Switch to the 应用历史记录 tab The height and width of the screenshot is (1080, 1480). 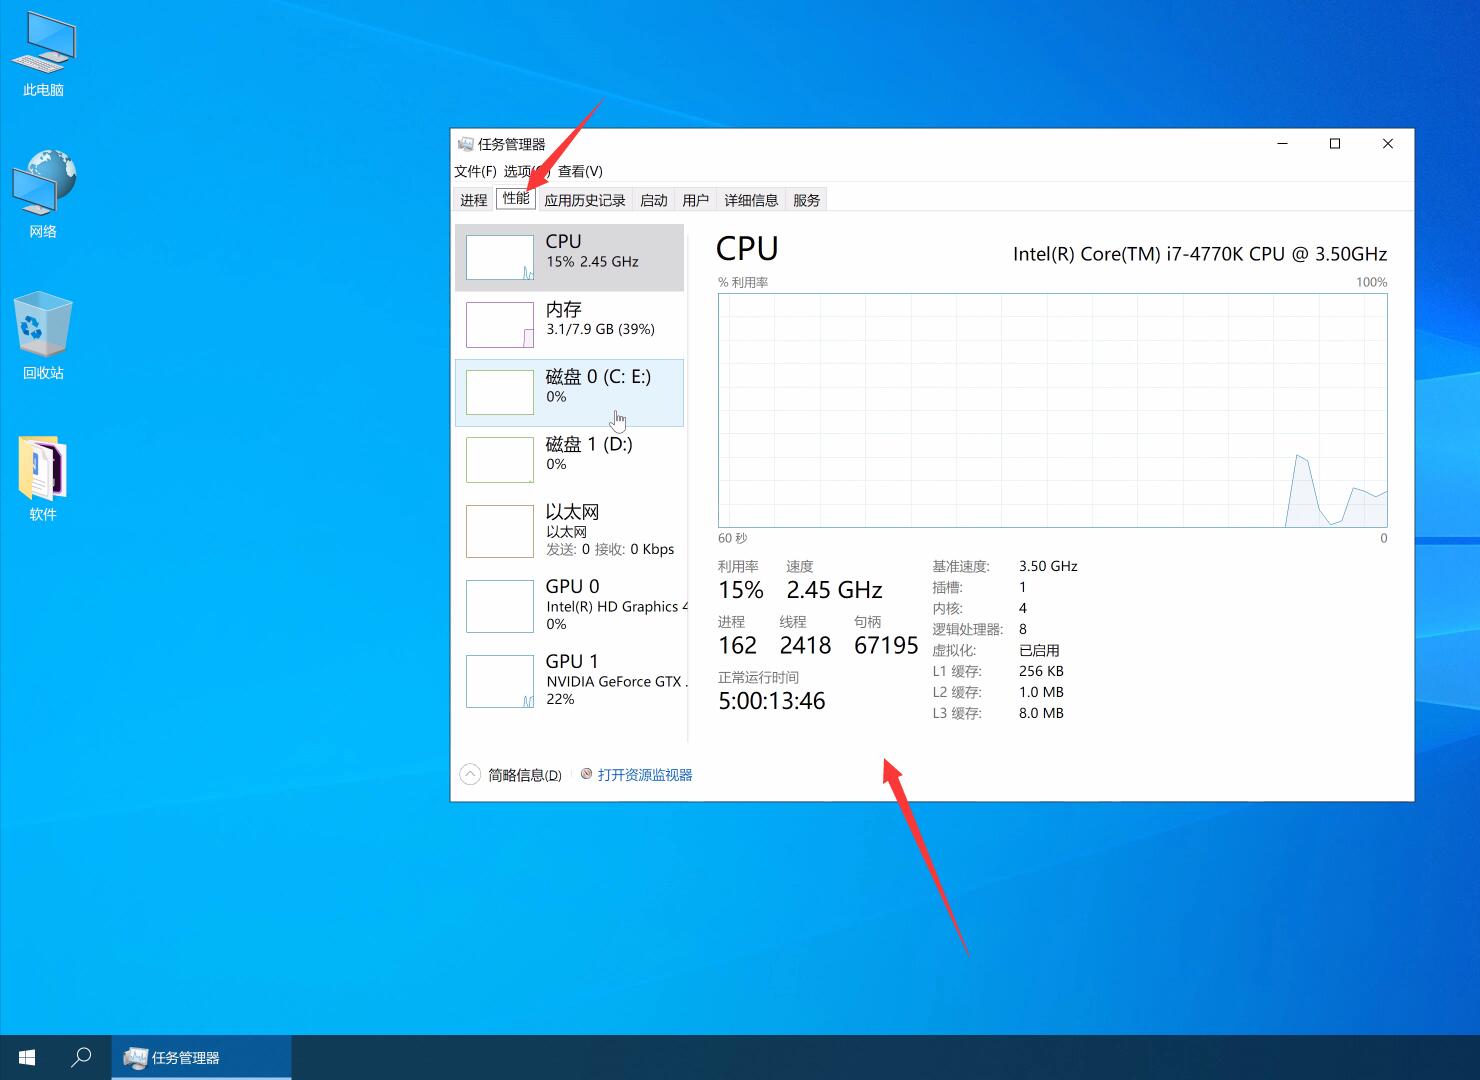[x=585, y=200]
